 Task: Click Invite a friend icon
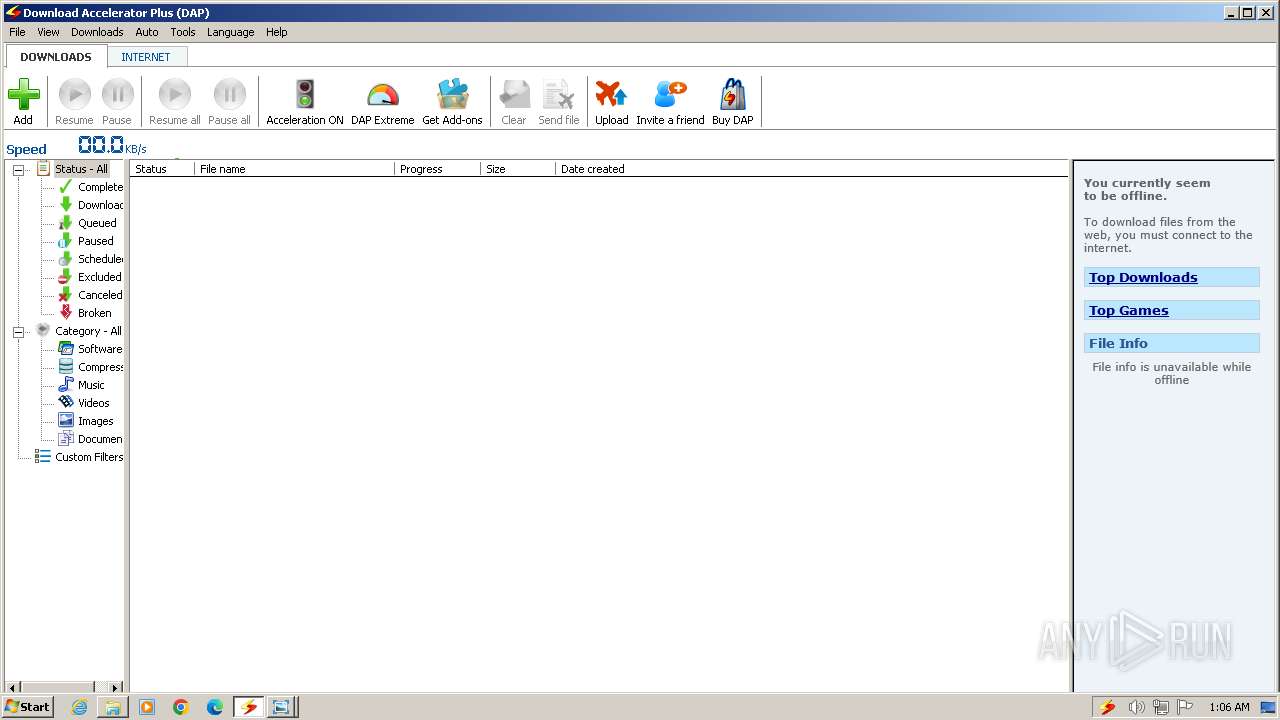coord(670,95)
